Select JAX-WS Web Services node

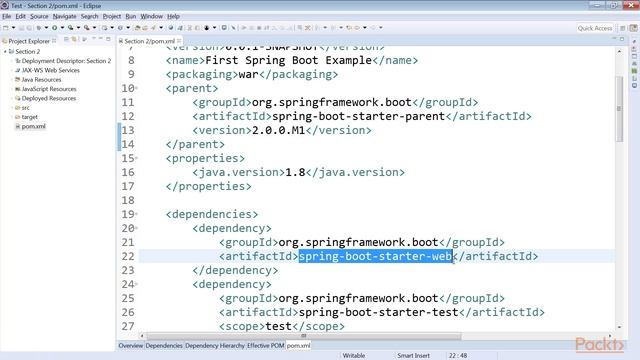click(x=51, y=70)
